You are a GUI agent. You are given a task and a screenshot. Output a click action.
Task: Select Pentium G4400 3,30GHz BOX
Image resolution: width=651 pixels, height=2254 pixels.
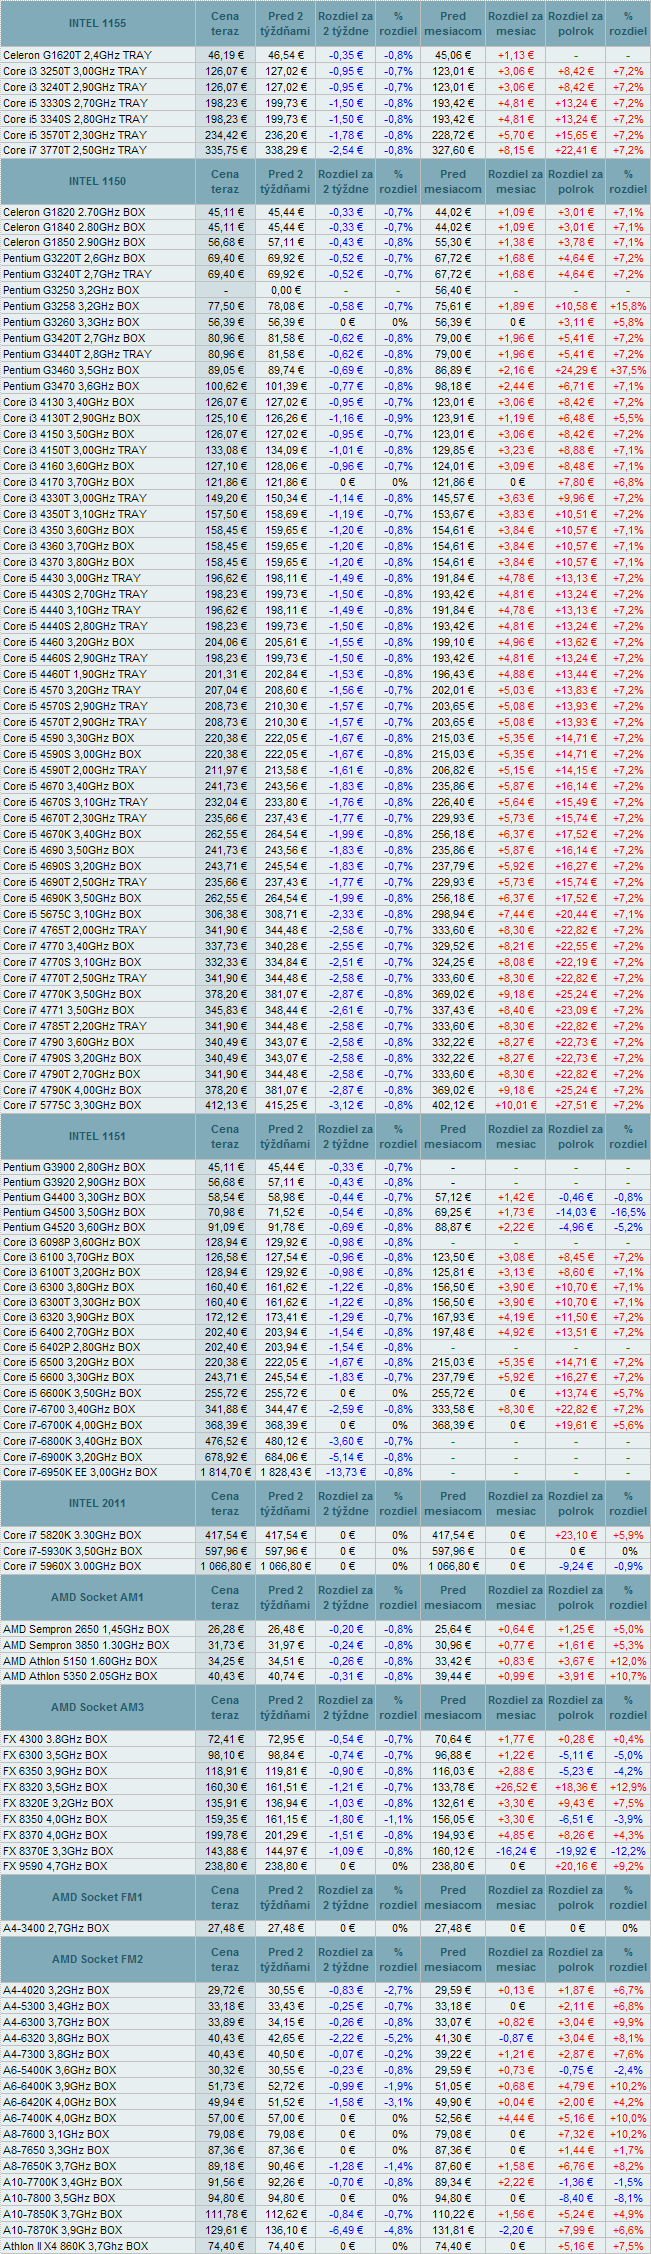74,1197
